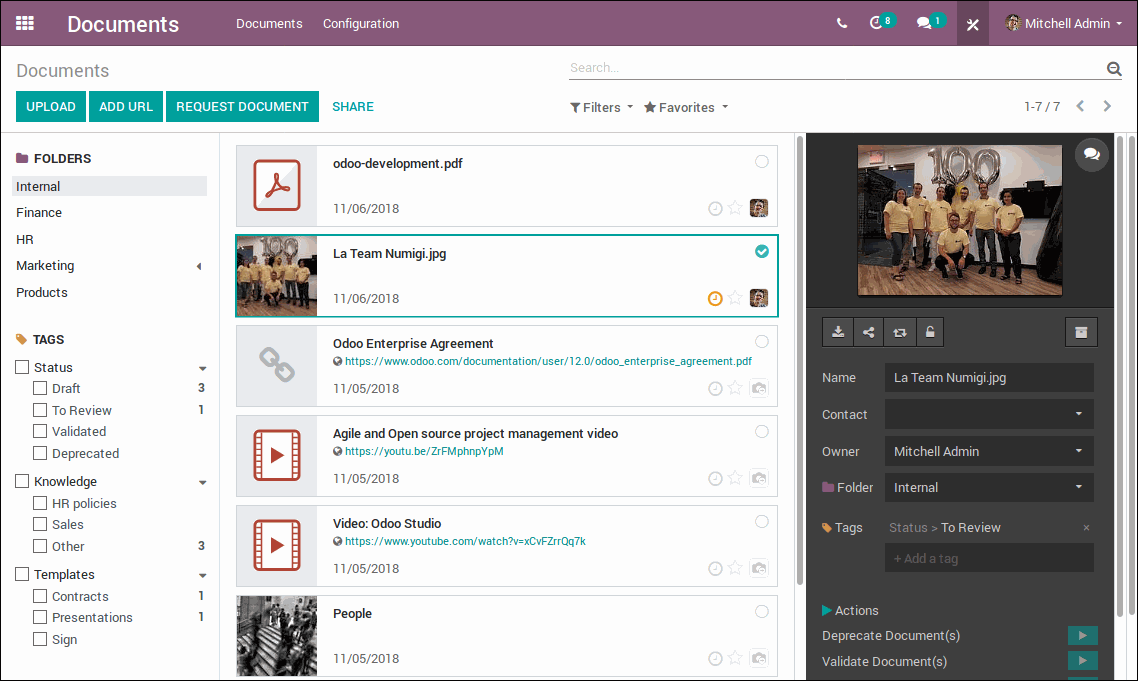Open the Favorites dropdown
The image size is (1138, 681).
click(686, 107)
